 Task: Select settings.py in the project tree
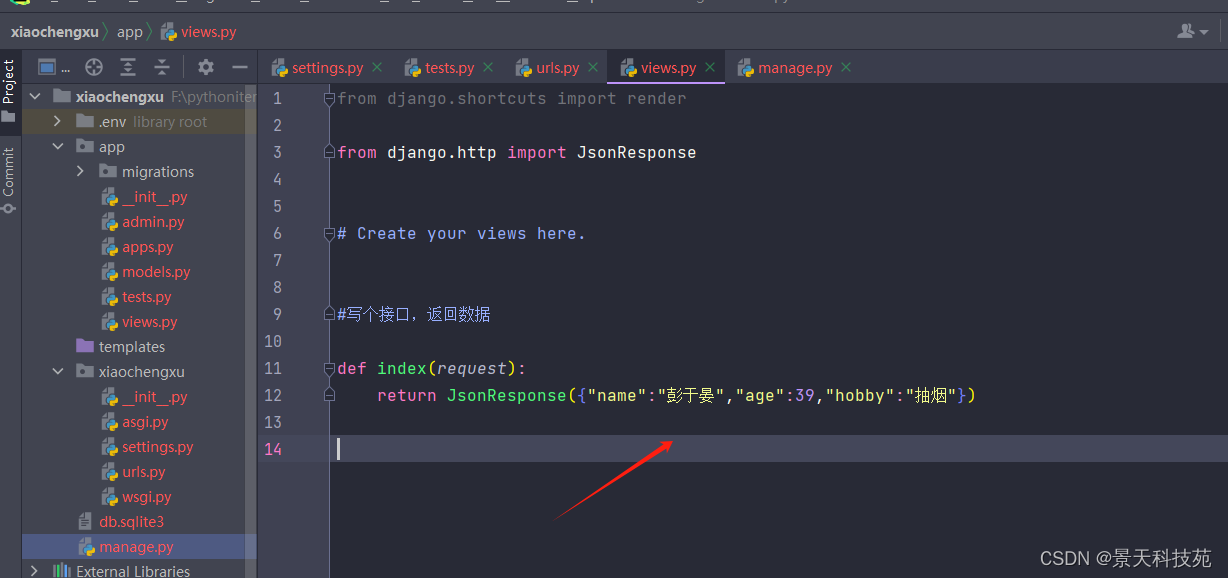pos(158,447)
